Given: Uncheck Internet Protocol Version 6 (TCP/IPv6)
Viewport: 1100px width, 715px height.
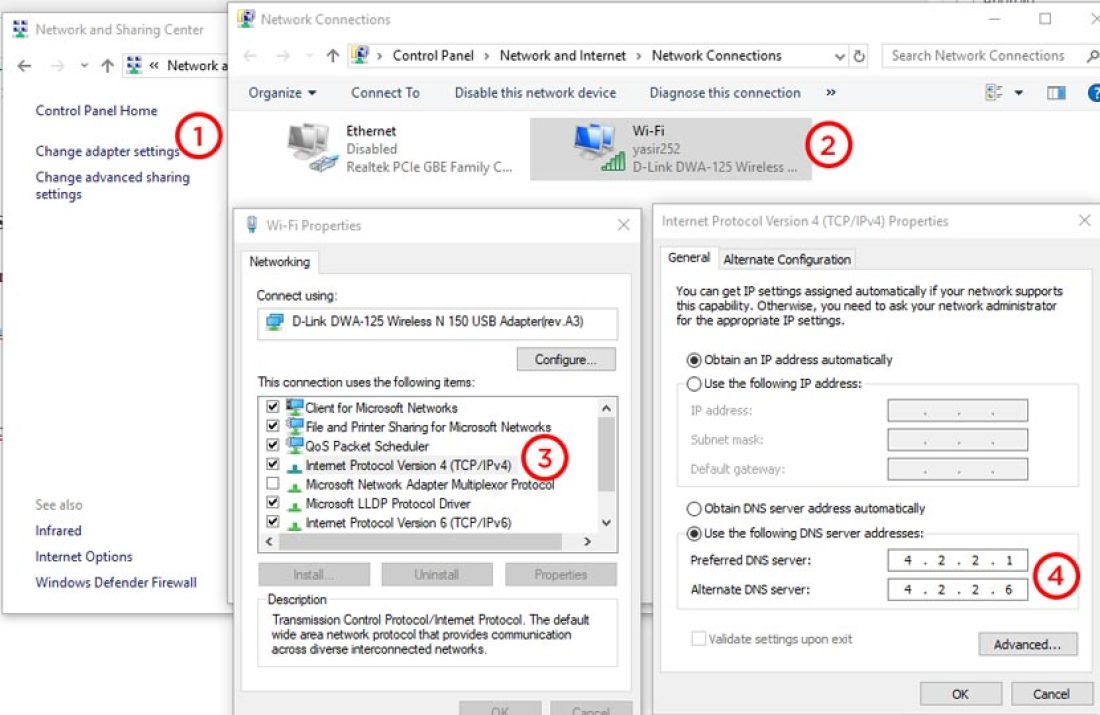Looking at the screenshot, I should (273, 522).
